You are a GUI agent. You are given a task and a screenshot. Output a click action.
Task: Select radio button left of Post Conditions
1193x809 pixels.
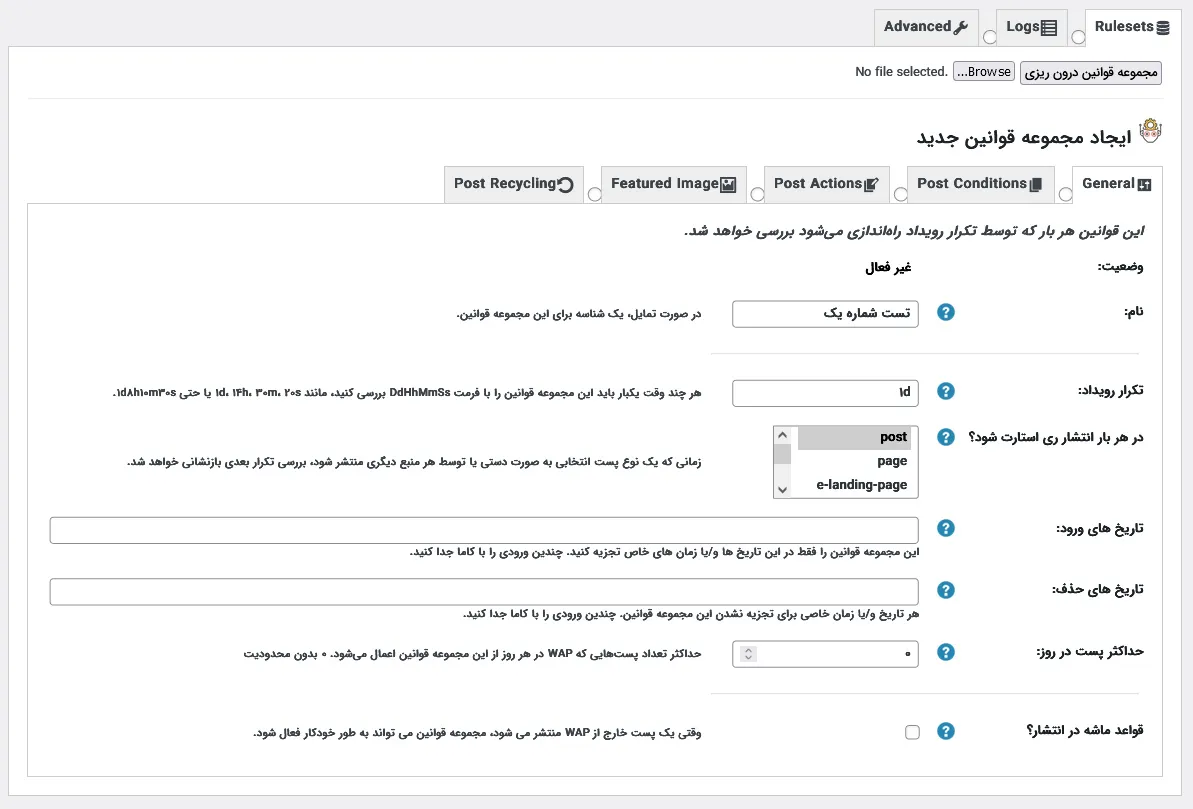tap(900, 194)
